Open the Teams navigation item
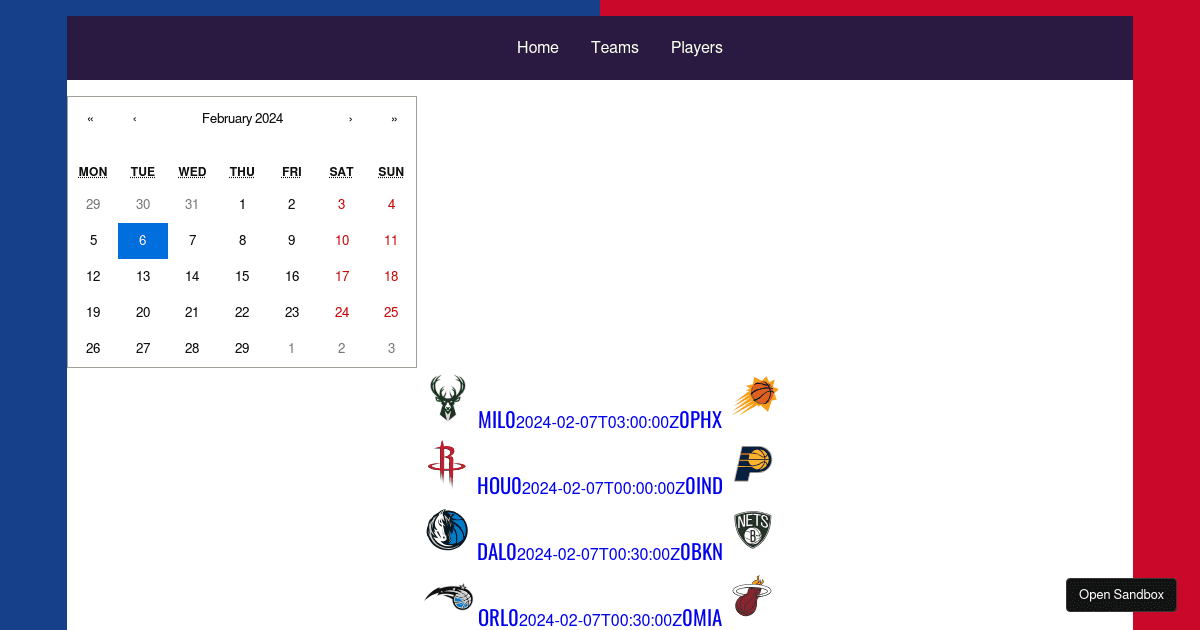Image resolution: width=1200 pixels, height=630 pixels. (x=614, y=47)
